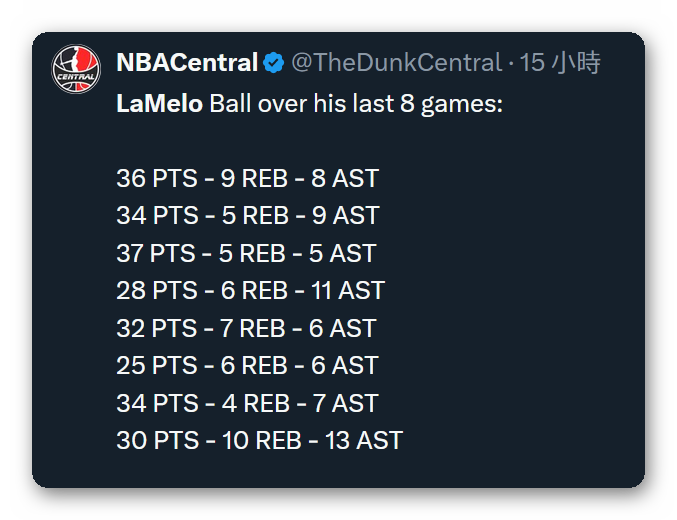Click the text "over his last 8 games:"
Viewport: 677px width, 520px height.
click(x=355, y=105)
